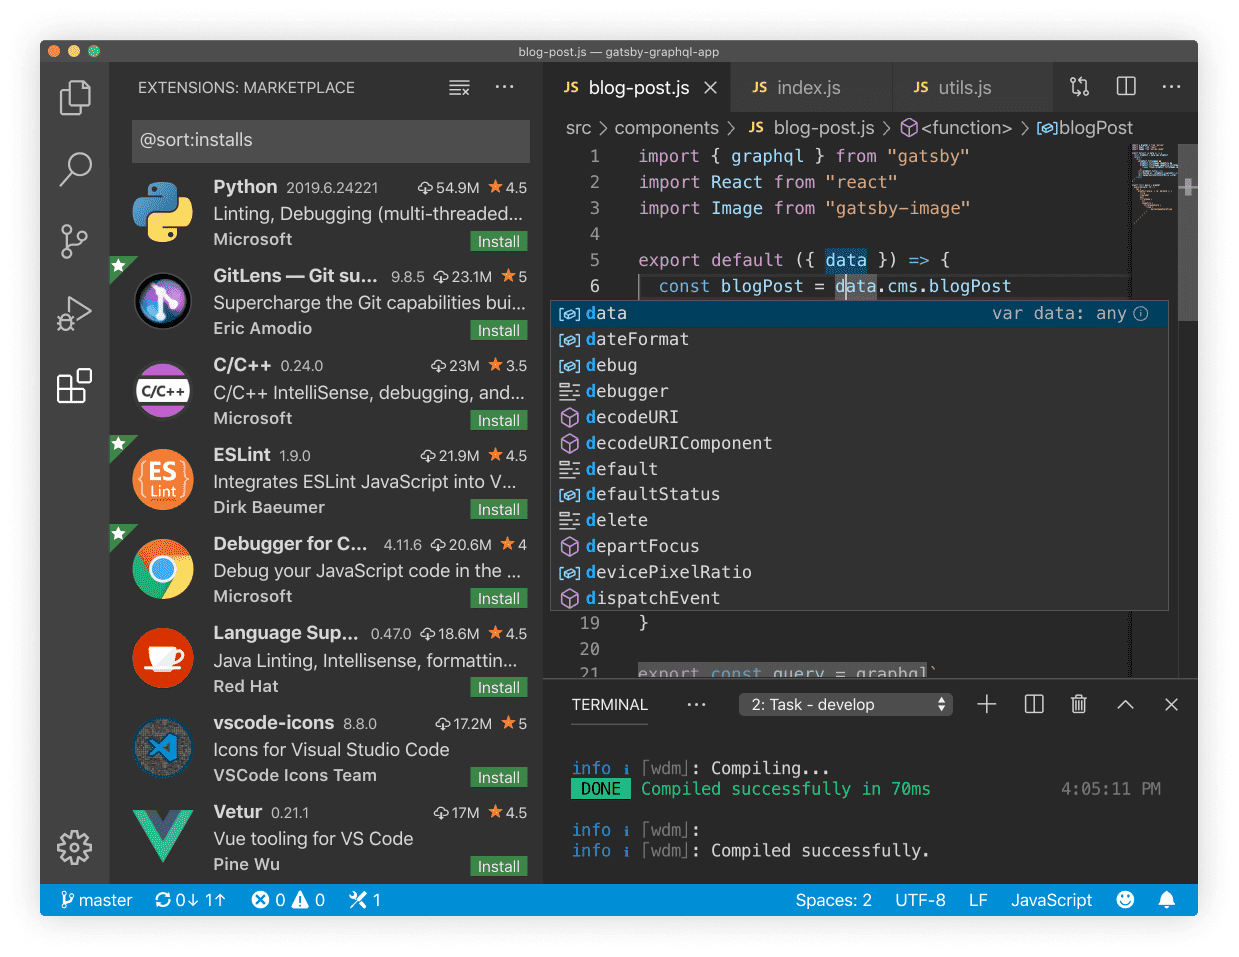This screenshot has height=957, width=1239.
Task: Open errors and warnings count in status bar
Action: [x=288, y=900]
